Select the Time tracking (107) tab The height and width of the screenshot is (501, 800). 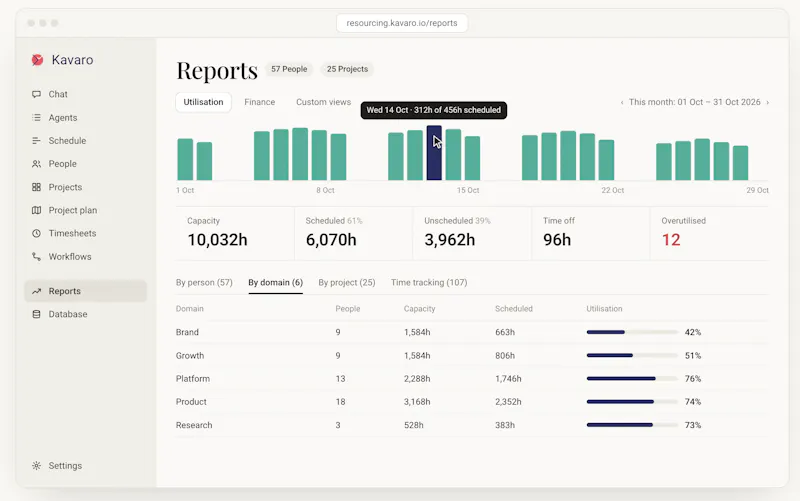[x=429, y=283]
